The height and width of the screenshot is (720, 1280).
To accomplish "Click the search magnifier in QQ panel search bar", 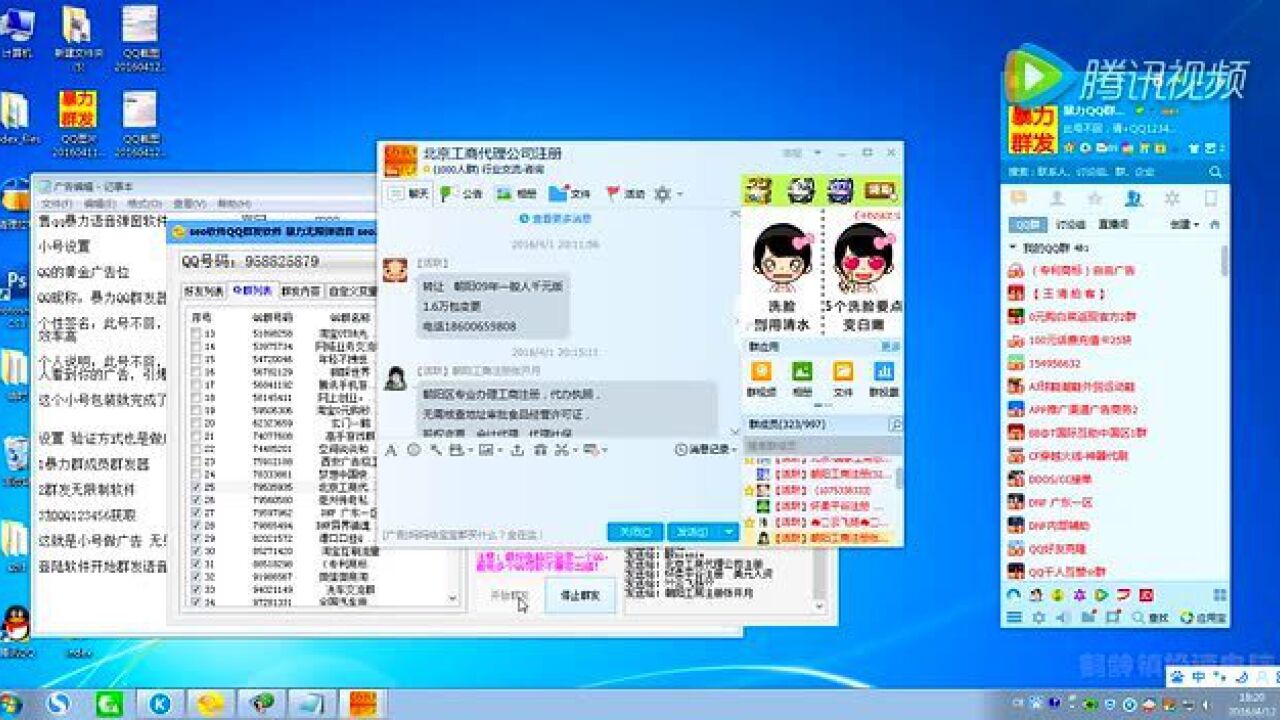I will click(x=1216, y=172).
